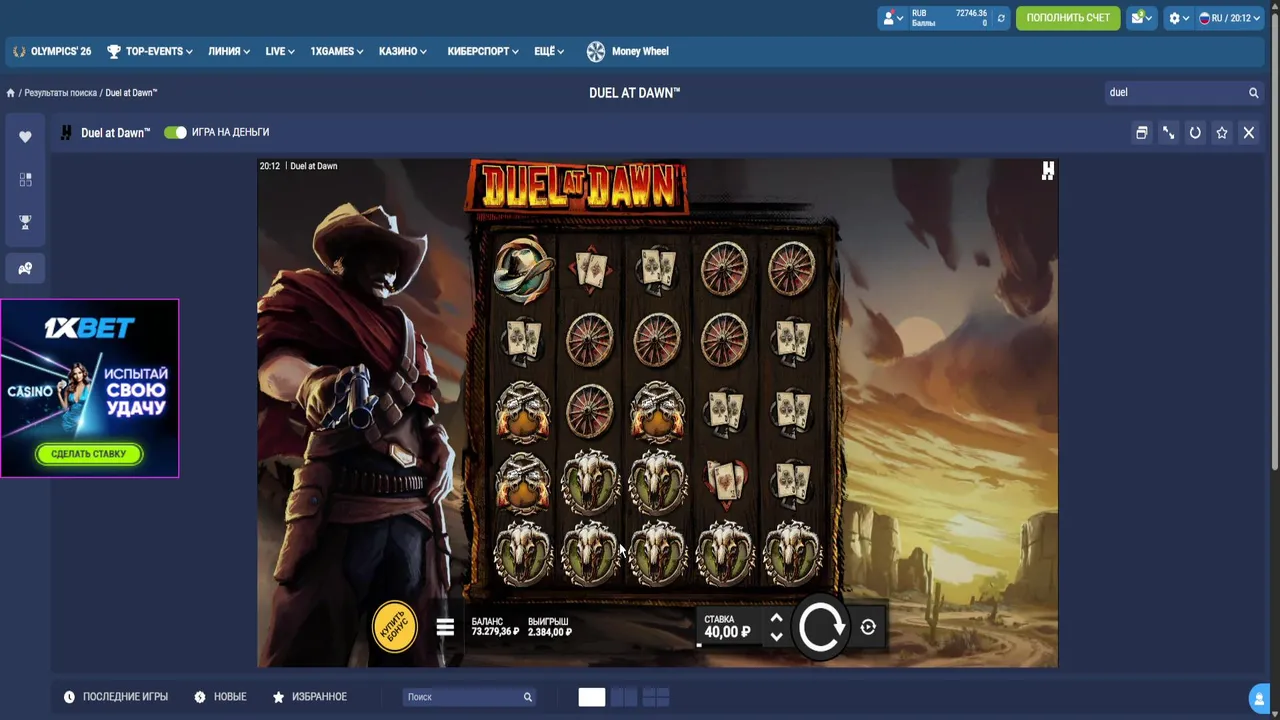1280x720 pixels.
Task: Open the favorites heart icon in the sidebar
Action: click(x=25, y=136)
